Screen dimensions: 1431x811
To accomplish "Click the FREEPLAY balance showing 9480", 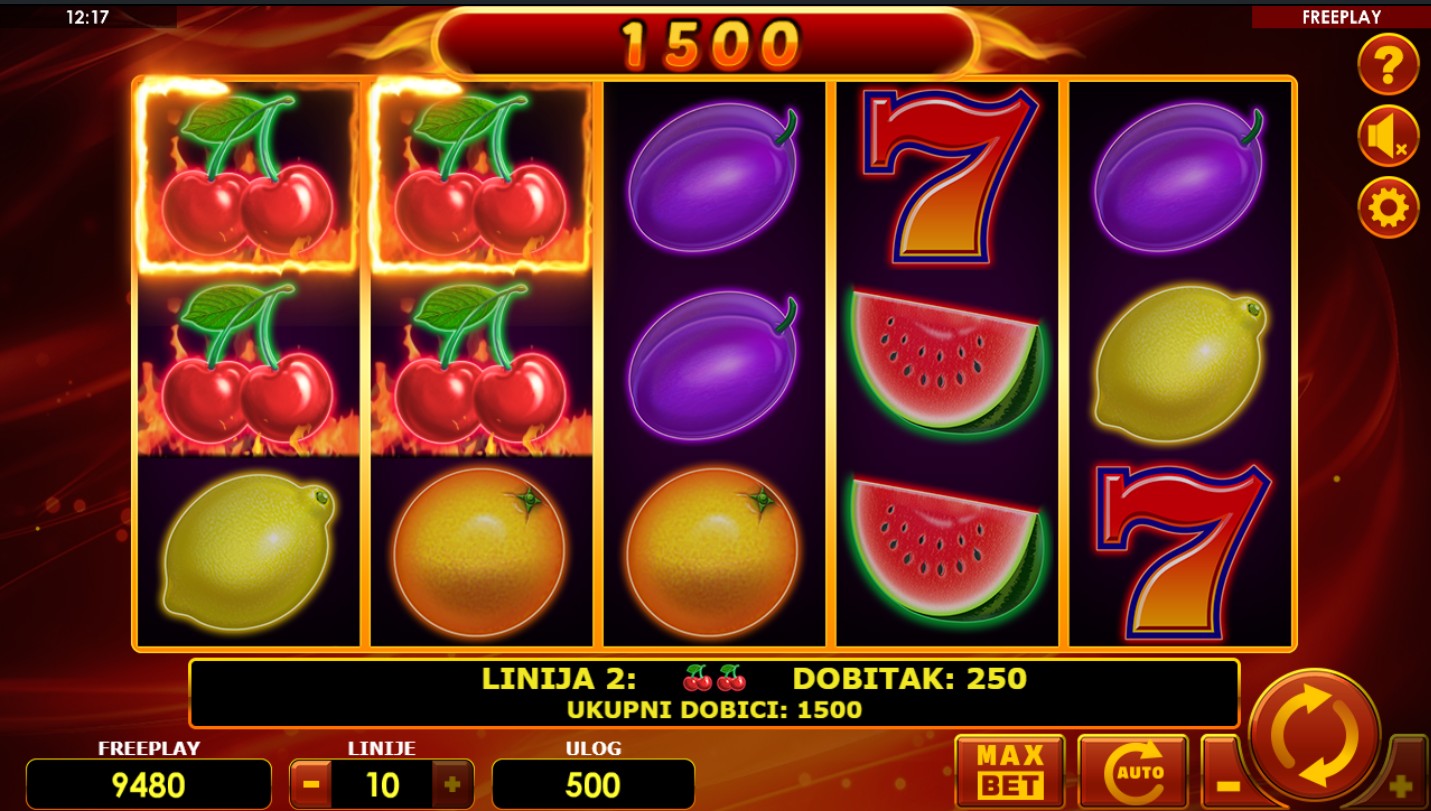I will pyautogui.click(x=148, y=784).
